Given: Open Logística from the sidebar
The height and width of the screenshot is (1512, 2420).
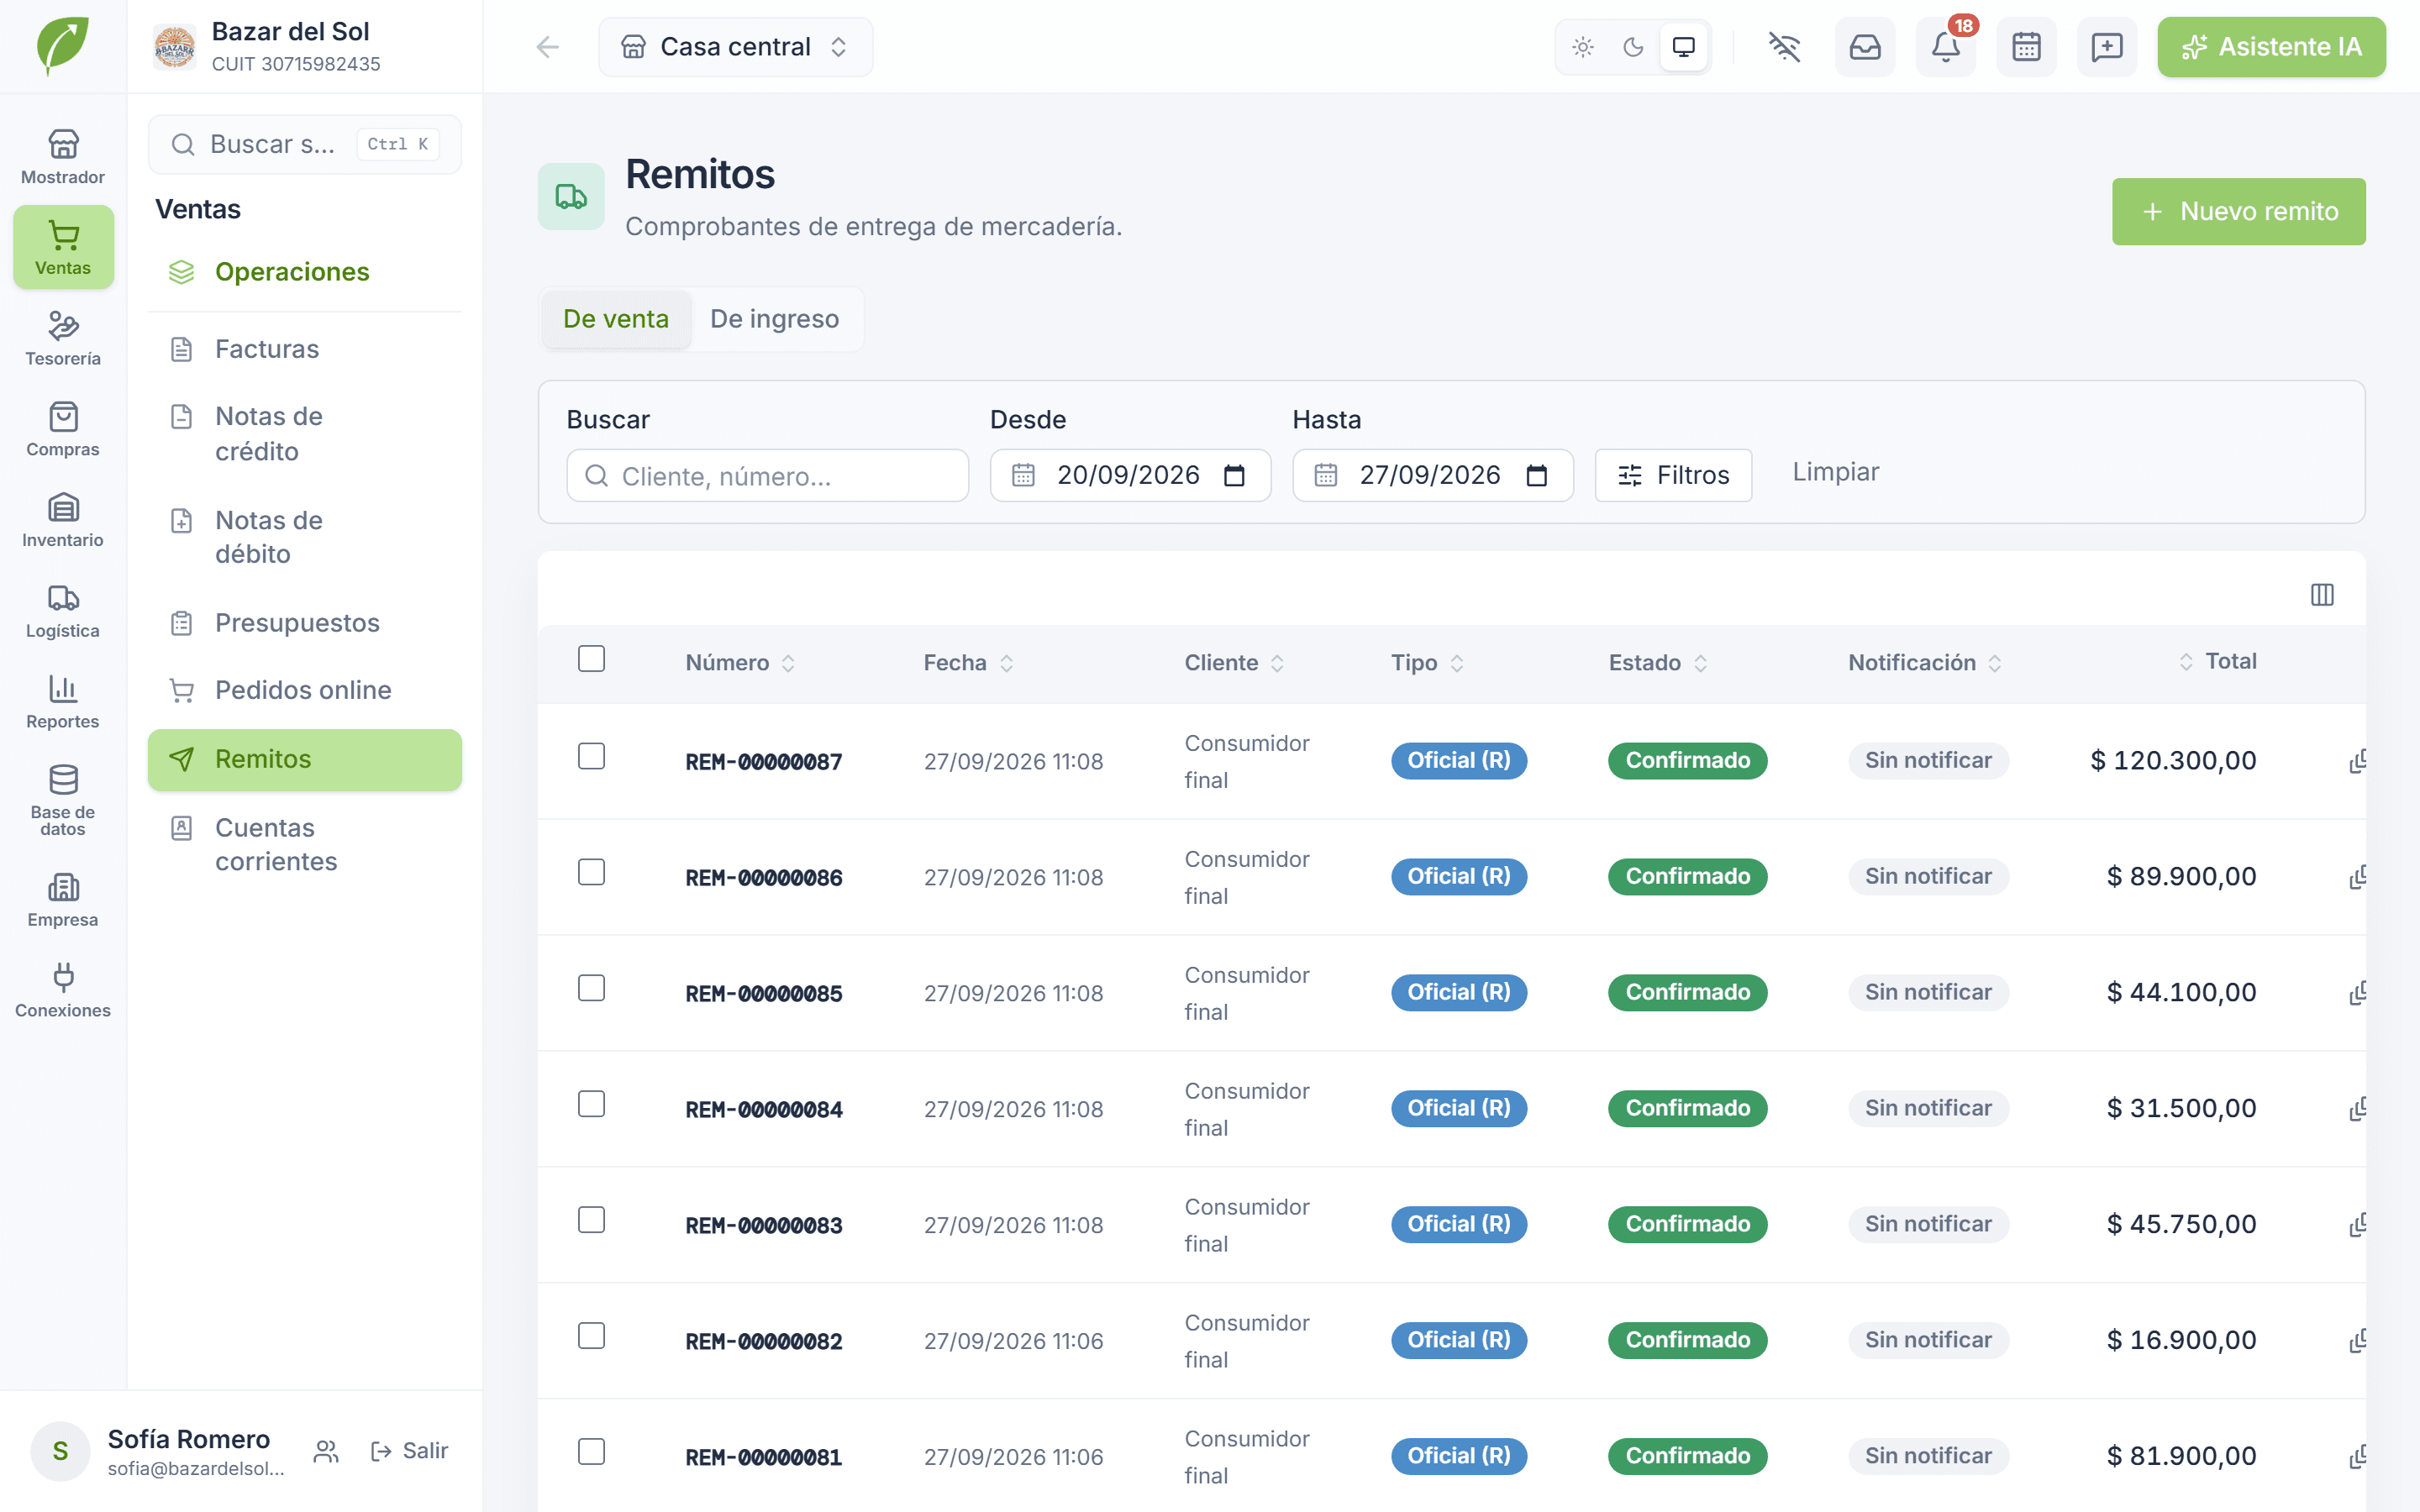Looking at the screenshot, I should (63, 611).
